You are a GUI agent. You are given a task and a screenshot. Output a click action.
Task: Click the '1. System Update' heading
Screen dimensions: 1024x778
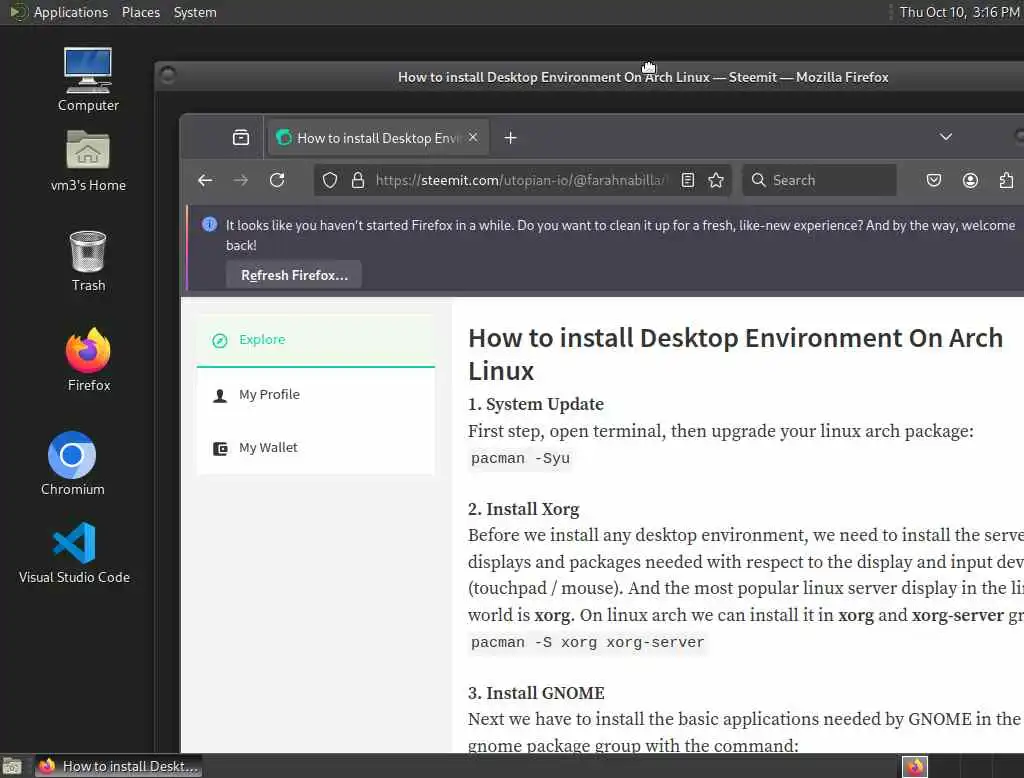tap(536, 404)
